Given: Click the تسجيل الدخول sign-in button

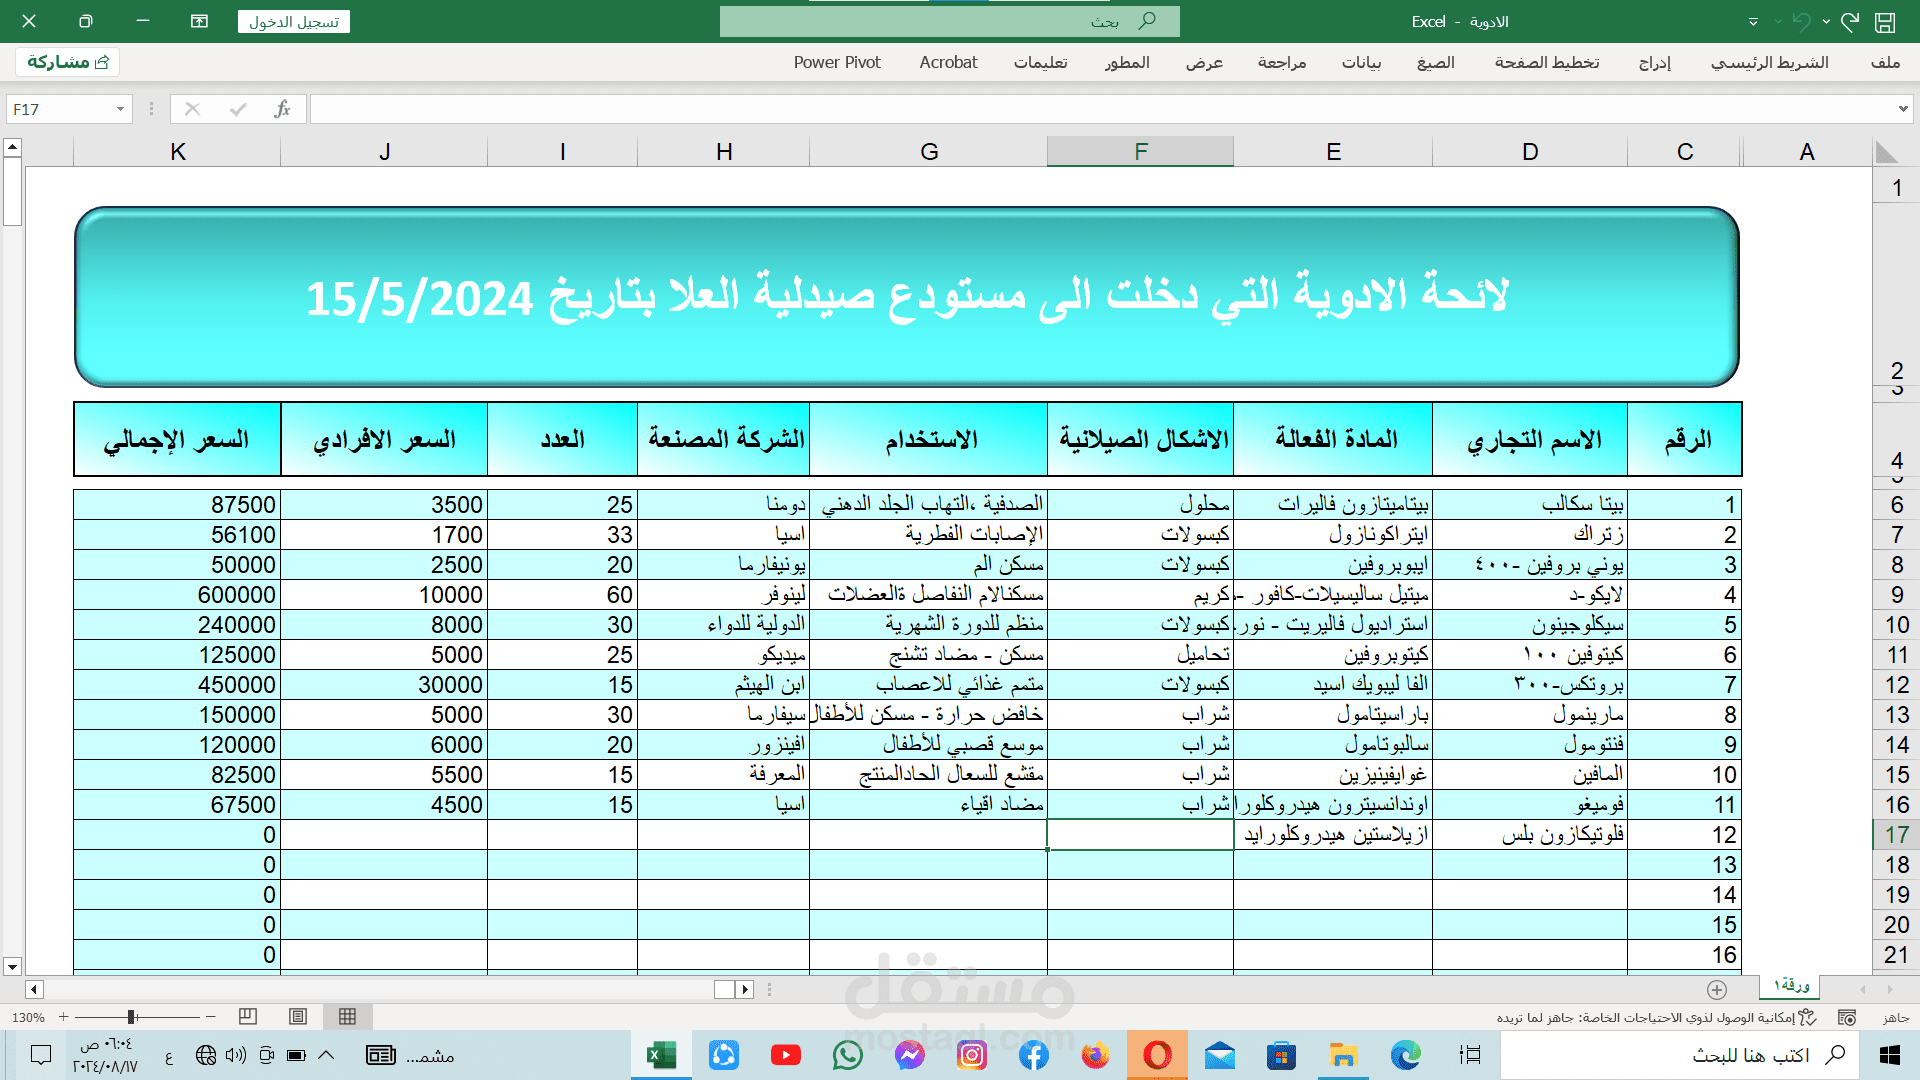Looking at the screenshot, I should click(294, 22).
